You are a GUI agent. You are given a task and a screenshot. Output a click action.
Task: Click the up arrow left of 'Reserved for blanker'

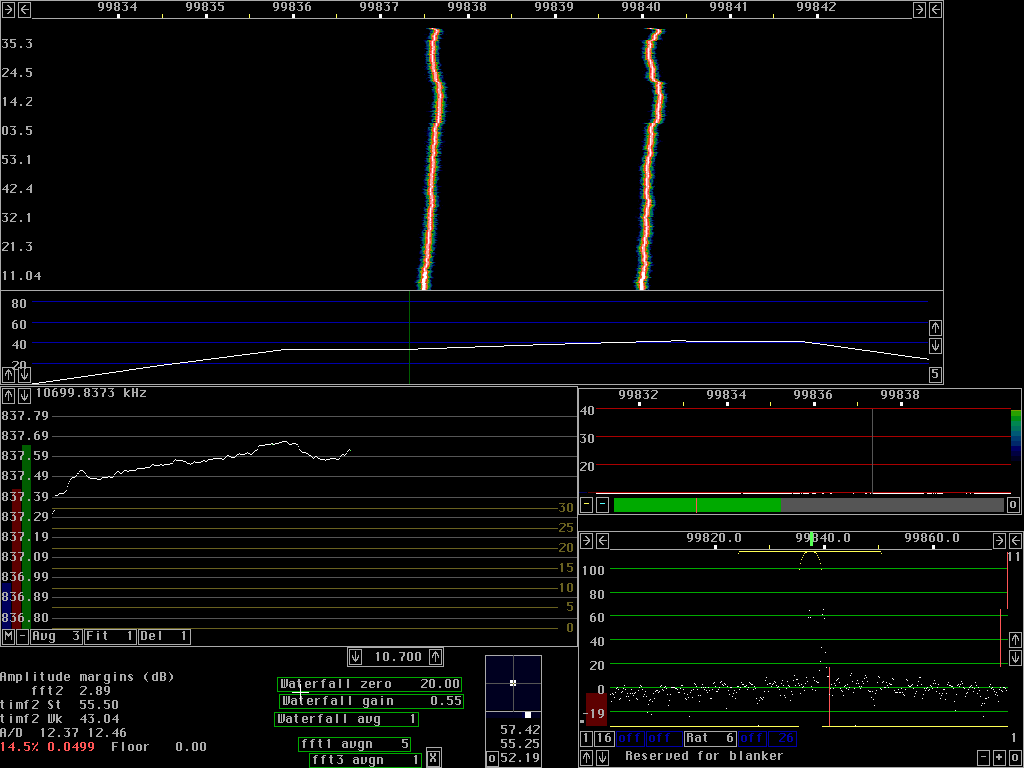[x=586, y=758]
